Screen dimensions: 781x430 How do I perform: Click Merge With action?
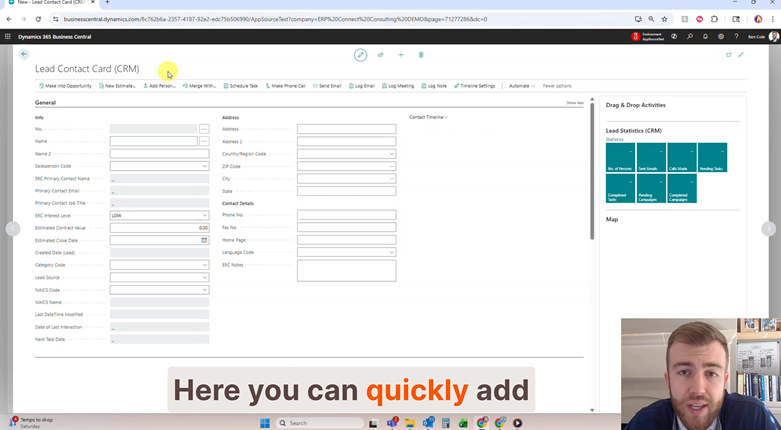(199, 86)
